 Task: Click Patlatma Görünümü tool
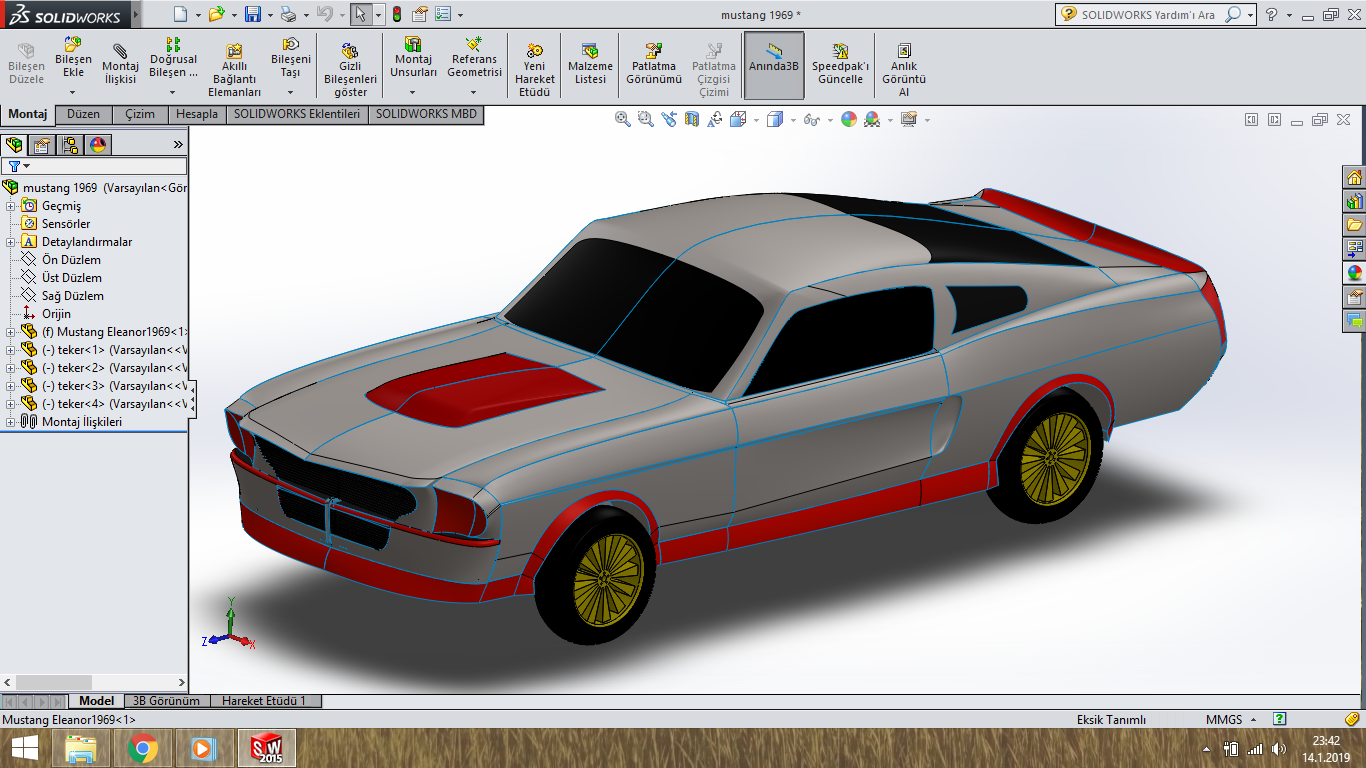coord(654,64)
